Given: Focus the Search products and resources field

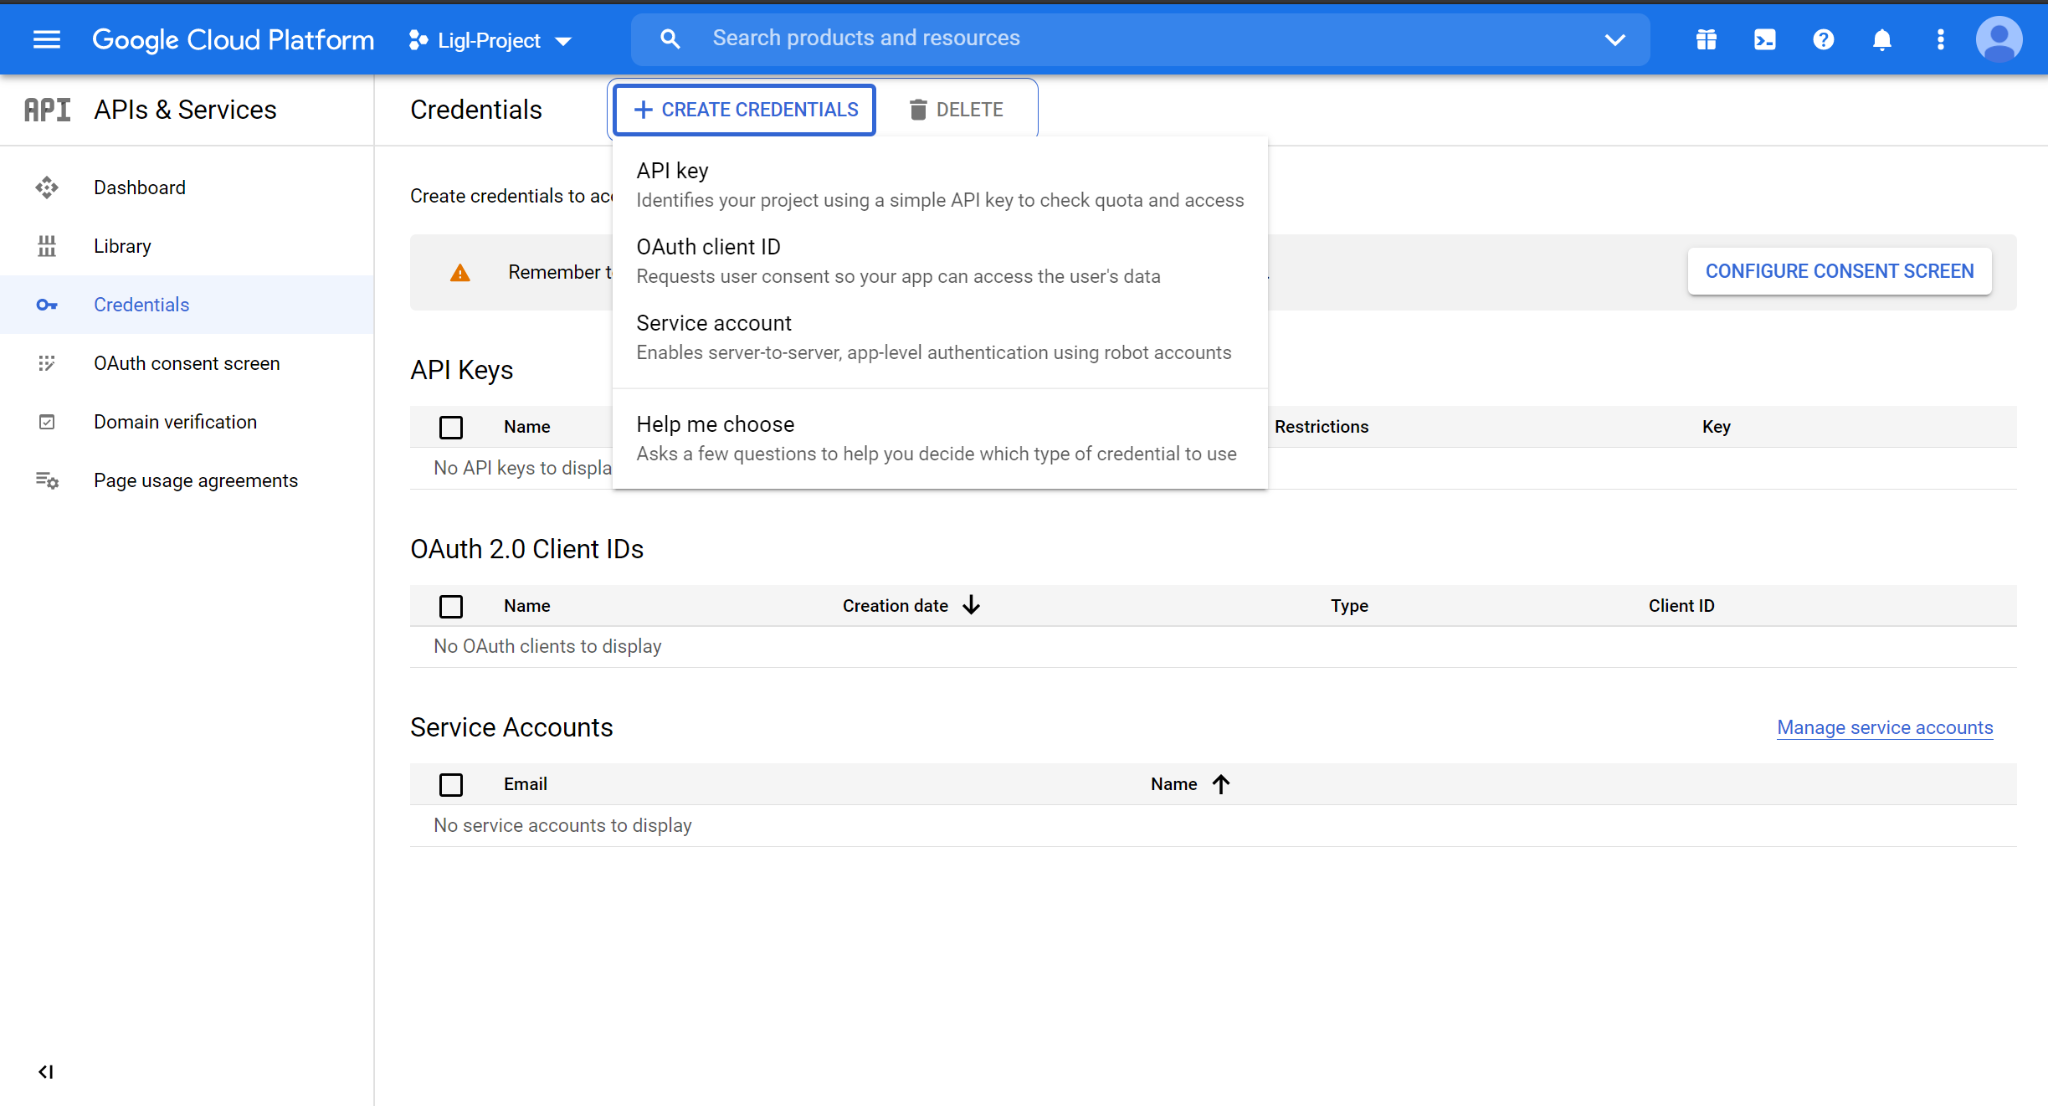Looking at the screenshot, I should pyautogui.click(x=1140, y=39).
